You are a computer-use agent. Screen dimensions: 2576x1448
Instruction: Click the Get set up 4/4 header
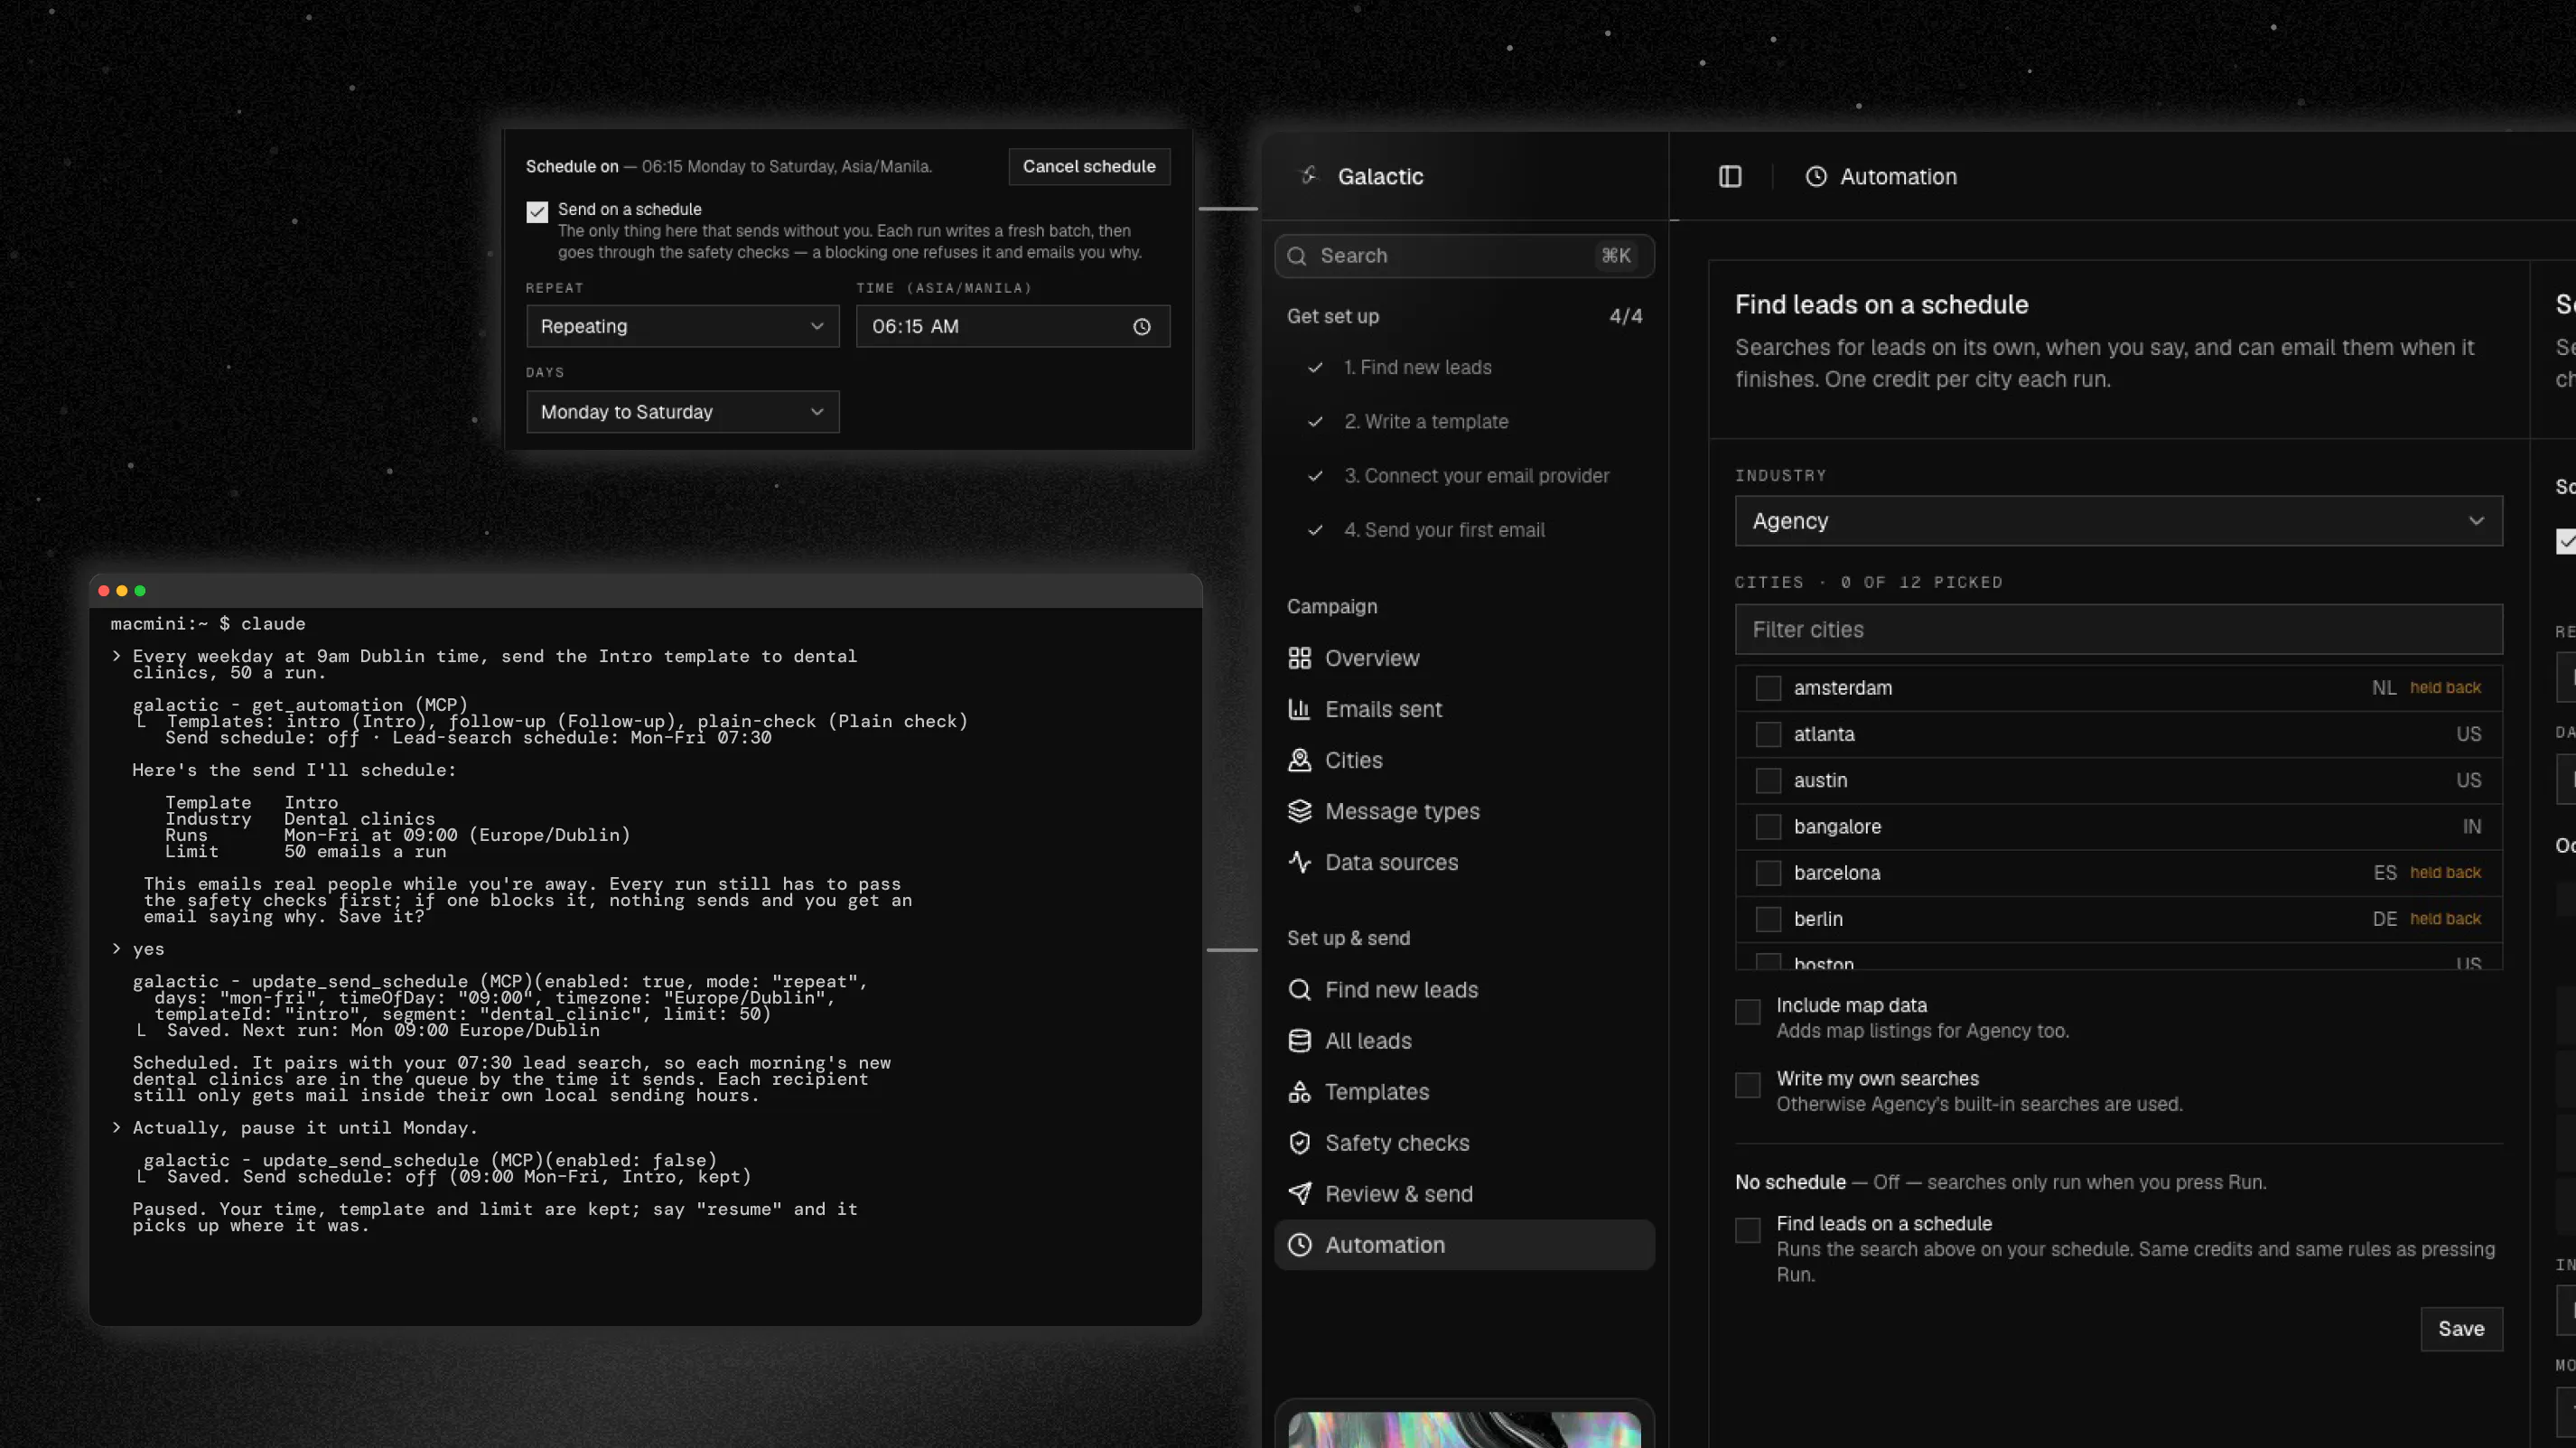tap(1464, 316)
